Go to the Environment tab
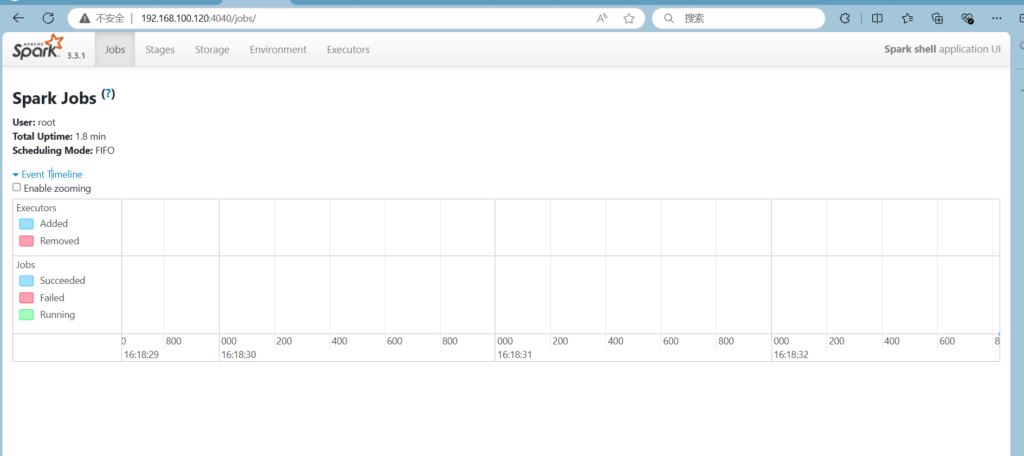 (x=278, y=50)
